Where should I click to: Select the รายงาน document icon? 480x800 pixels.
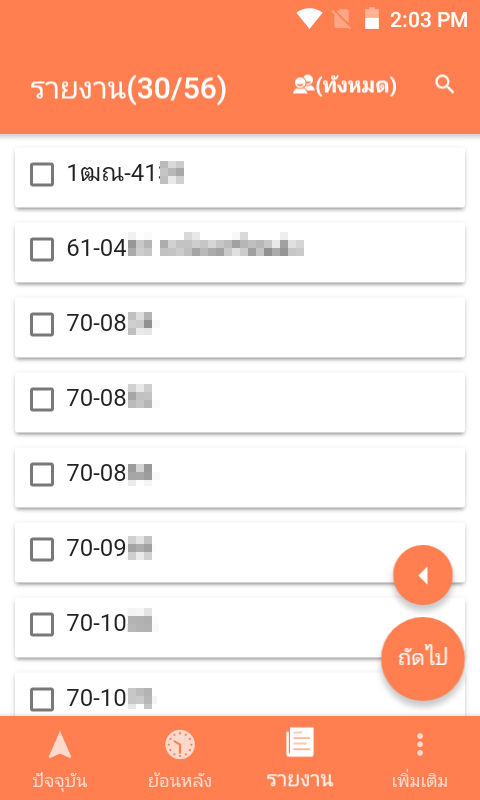click(x=300, y=743)
